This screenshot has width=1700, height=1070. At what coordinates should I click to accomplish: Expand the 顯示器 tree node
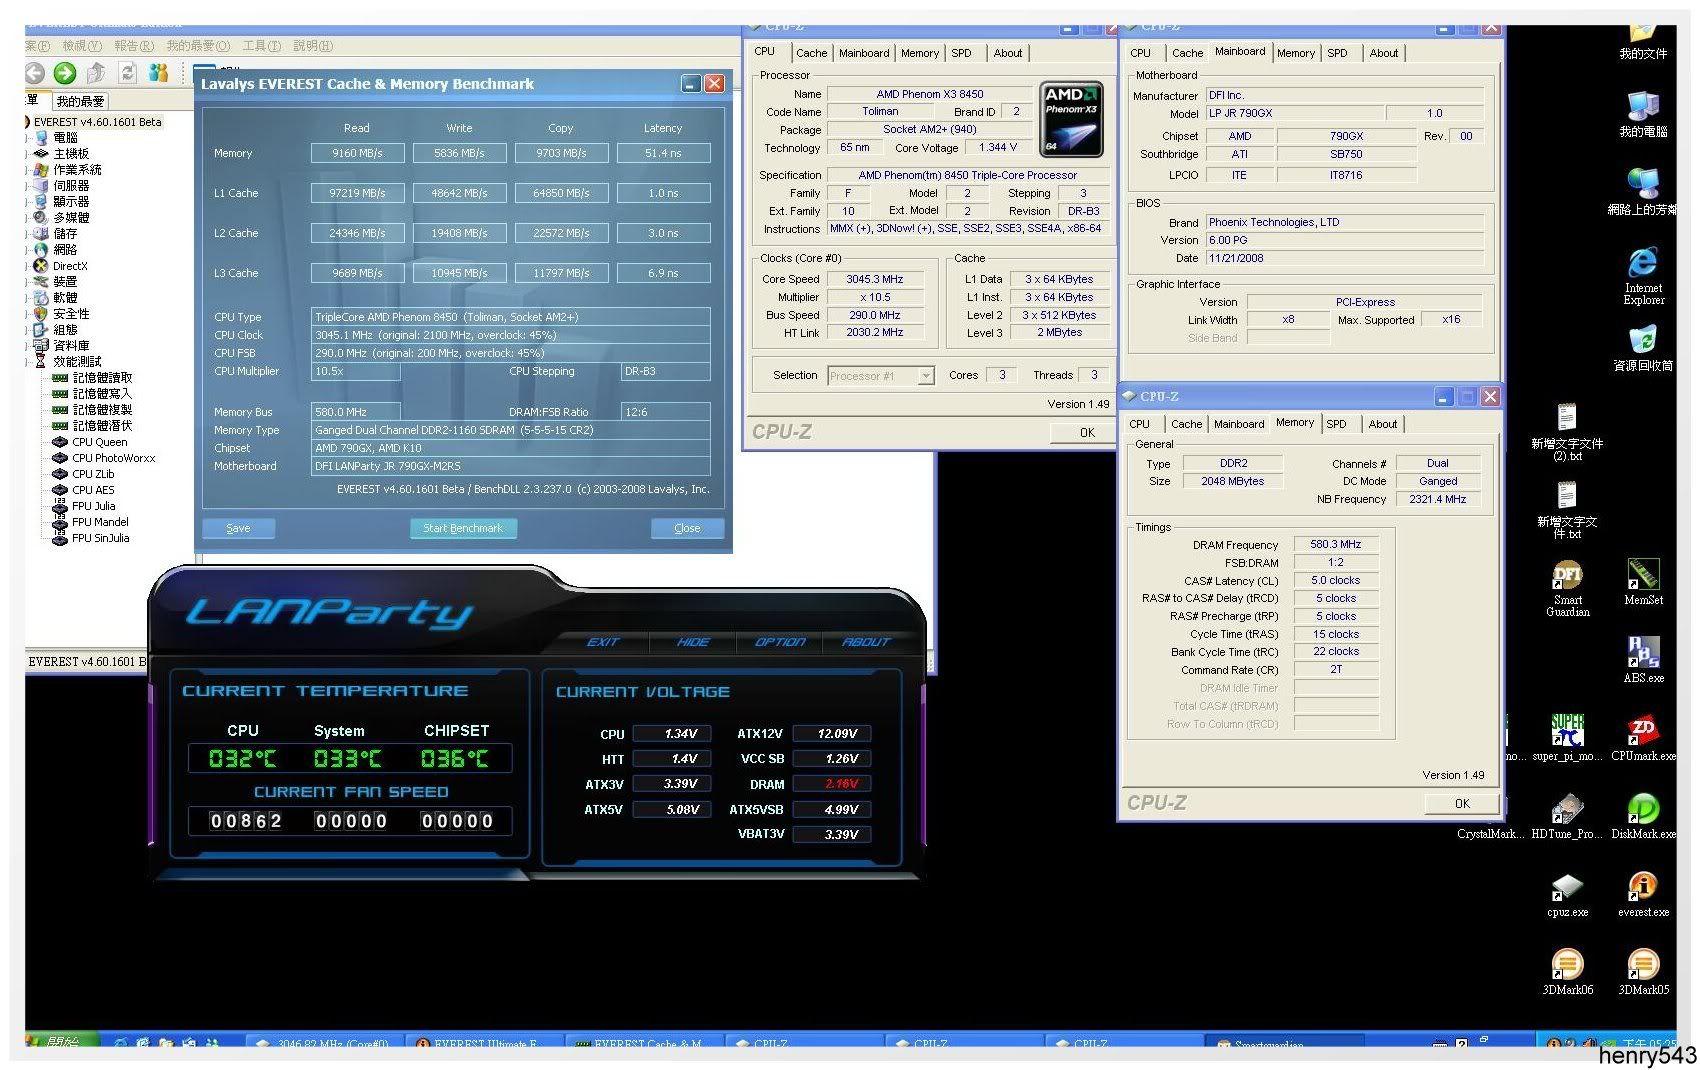28,202
